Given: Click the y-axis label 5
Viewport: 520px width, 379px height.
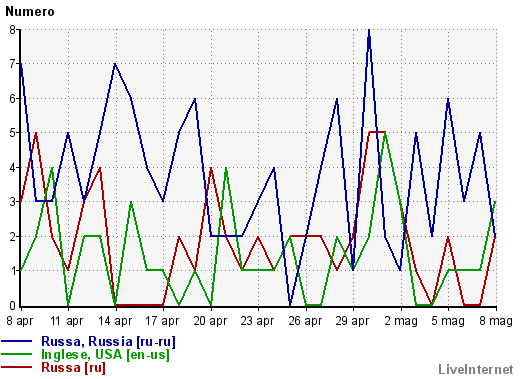Looking at the screenshot, I should [x=13, y=133].
